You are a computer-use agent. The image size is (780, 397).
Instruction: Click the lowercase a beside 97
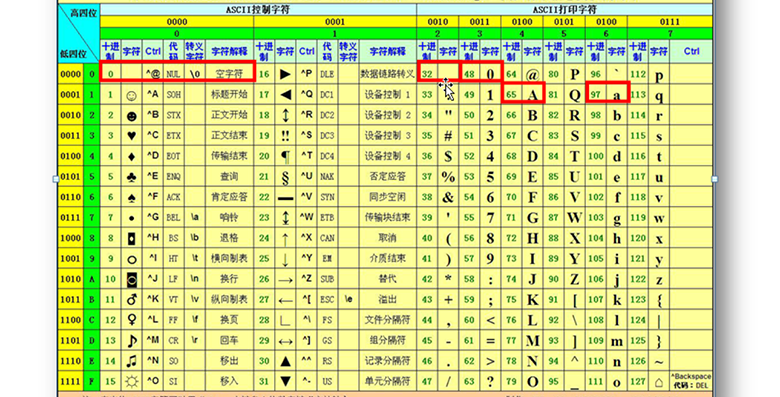[x=617, y=95]
